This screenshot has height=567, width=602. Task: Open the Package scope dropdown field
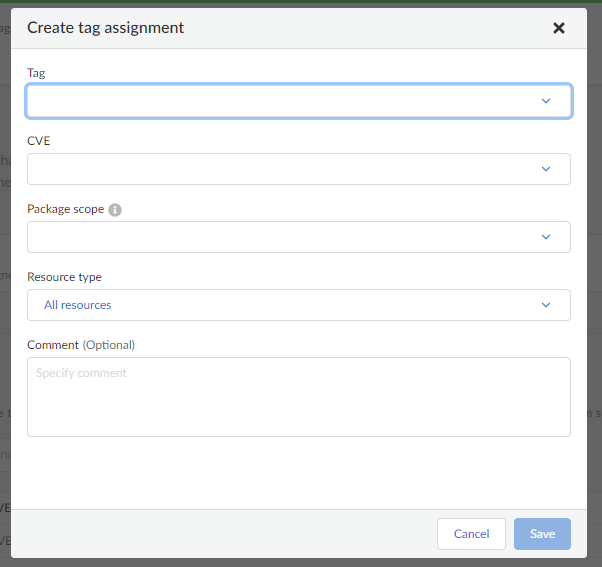click(x=299, y=237)
